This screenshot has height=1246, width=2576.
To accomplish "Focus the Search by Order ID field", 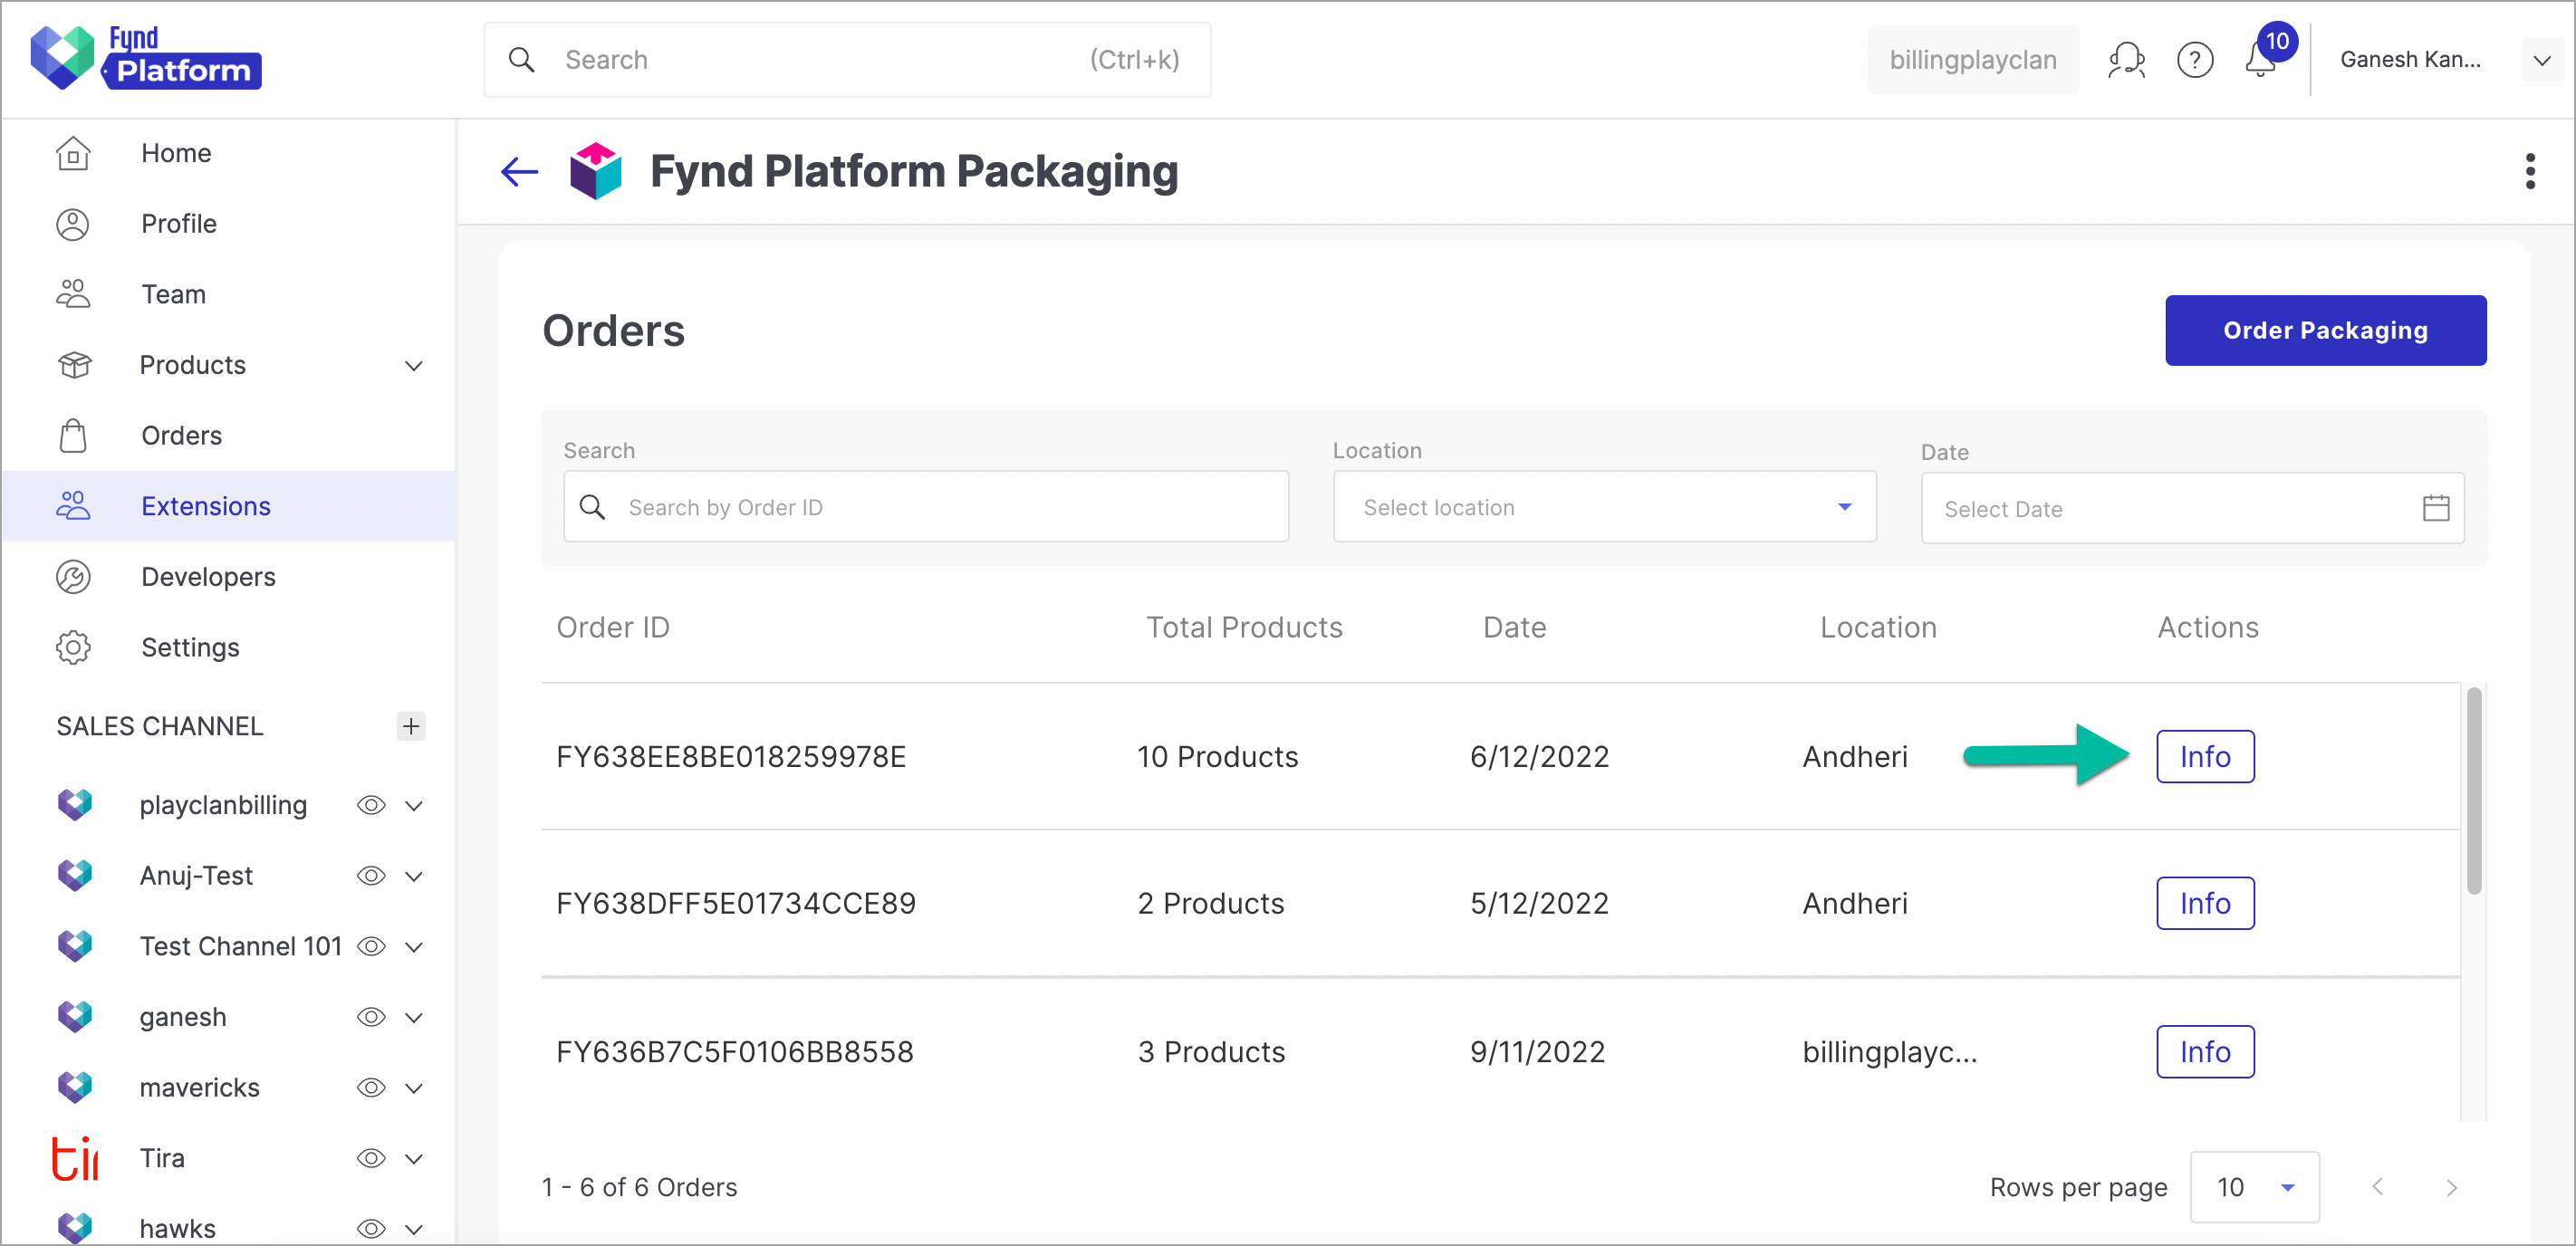I will click(926, 507).
